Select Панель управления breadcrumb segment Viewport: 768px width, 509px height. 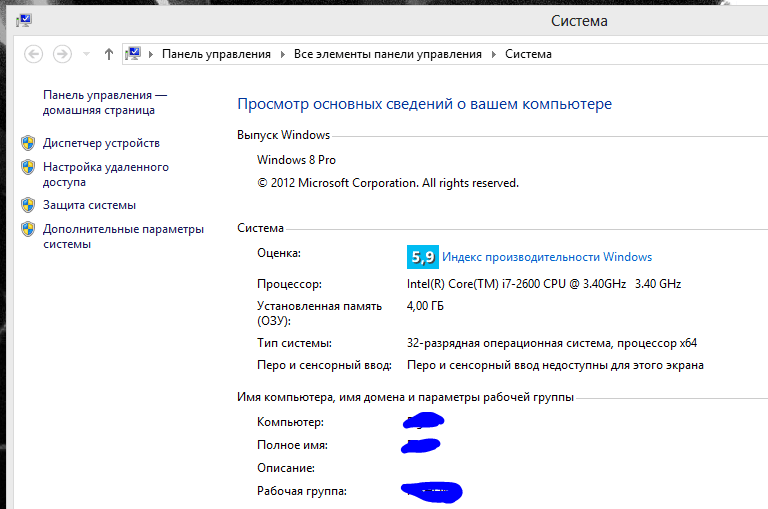tap(216, 54)
